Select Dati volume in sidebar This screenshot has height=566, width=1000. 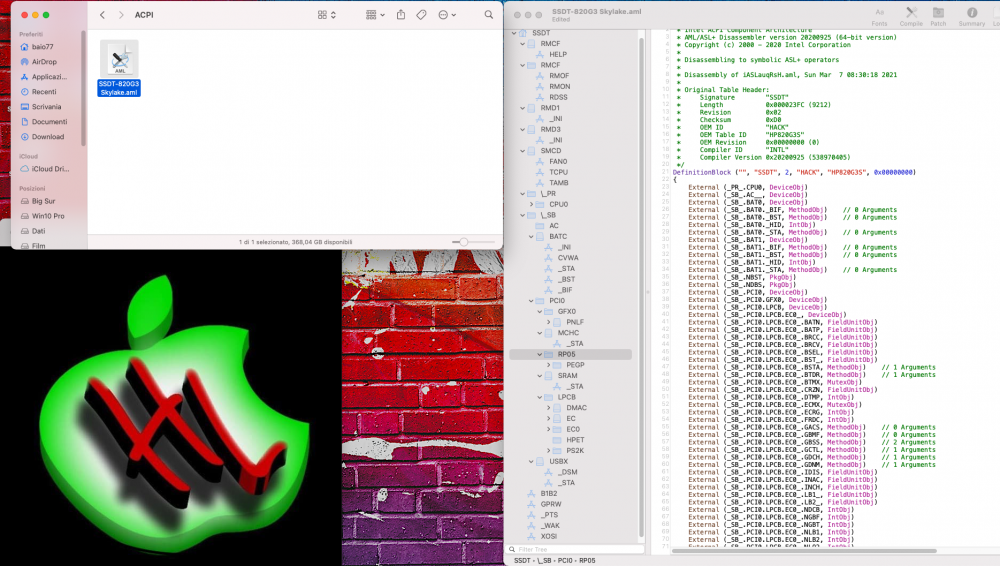pos(38,231)
